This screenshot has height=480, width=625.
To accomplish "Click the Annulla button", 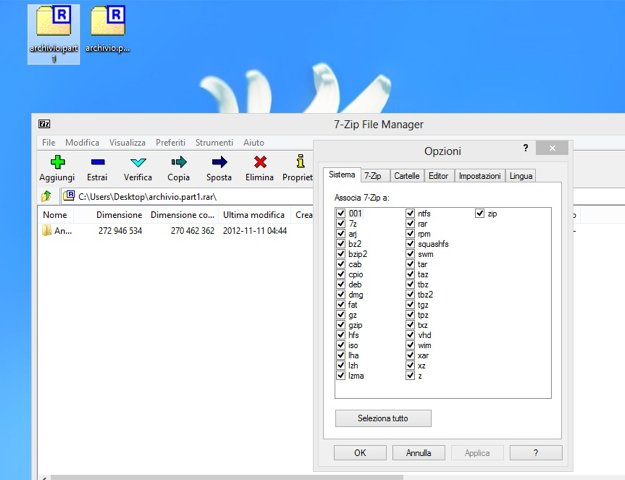I will click(418, 453).
